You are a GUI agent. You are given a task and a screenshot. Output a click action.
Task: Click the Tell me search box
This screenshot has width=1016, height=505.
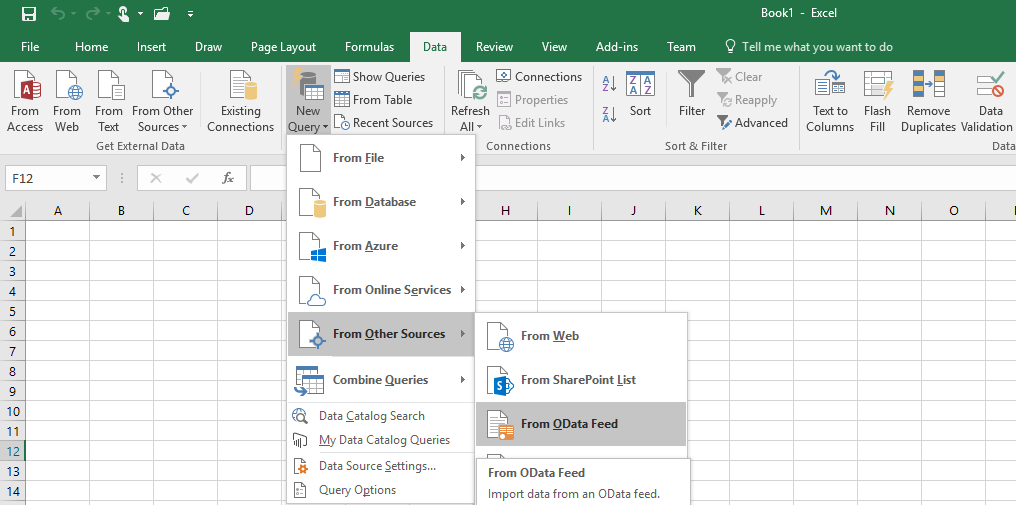(x=816, y=47)
